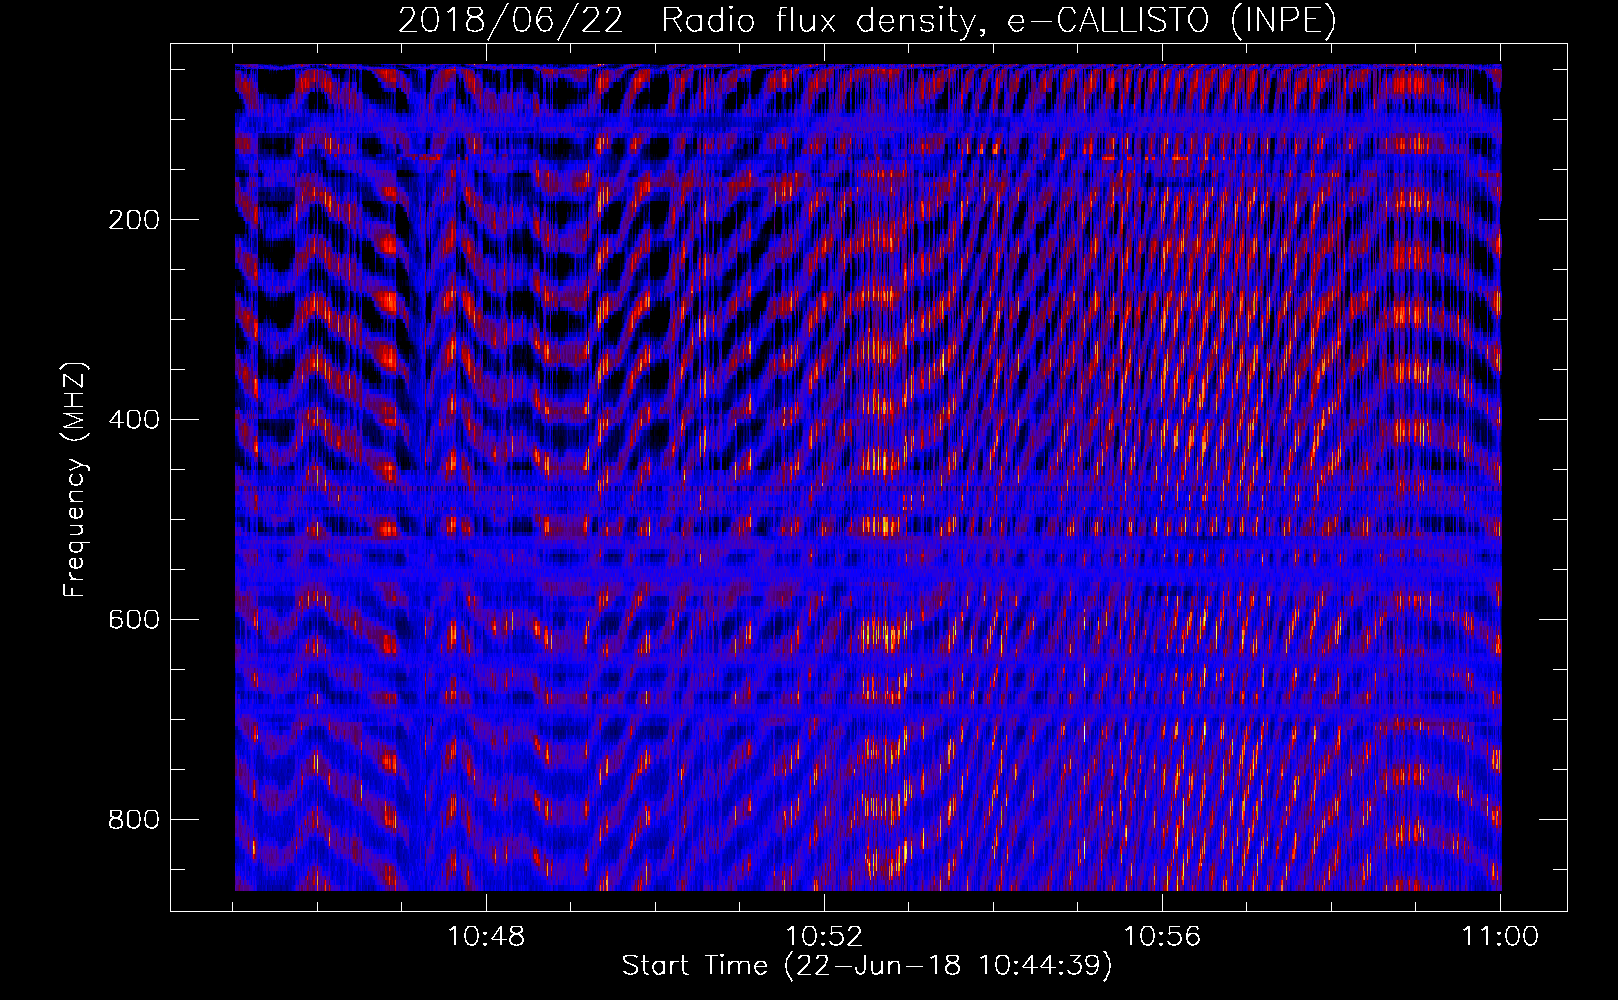
Task: Click the 10:48 time tick label
Action: pyautogui.click(x=486, y=937)
